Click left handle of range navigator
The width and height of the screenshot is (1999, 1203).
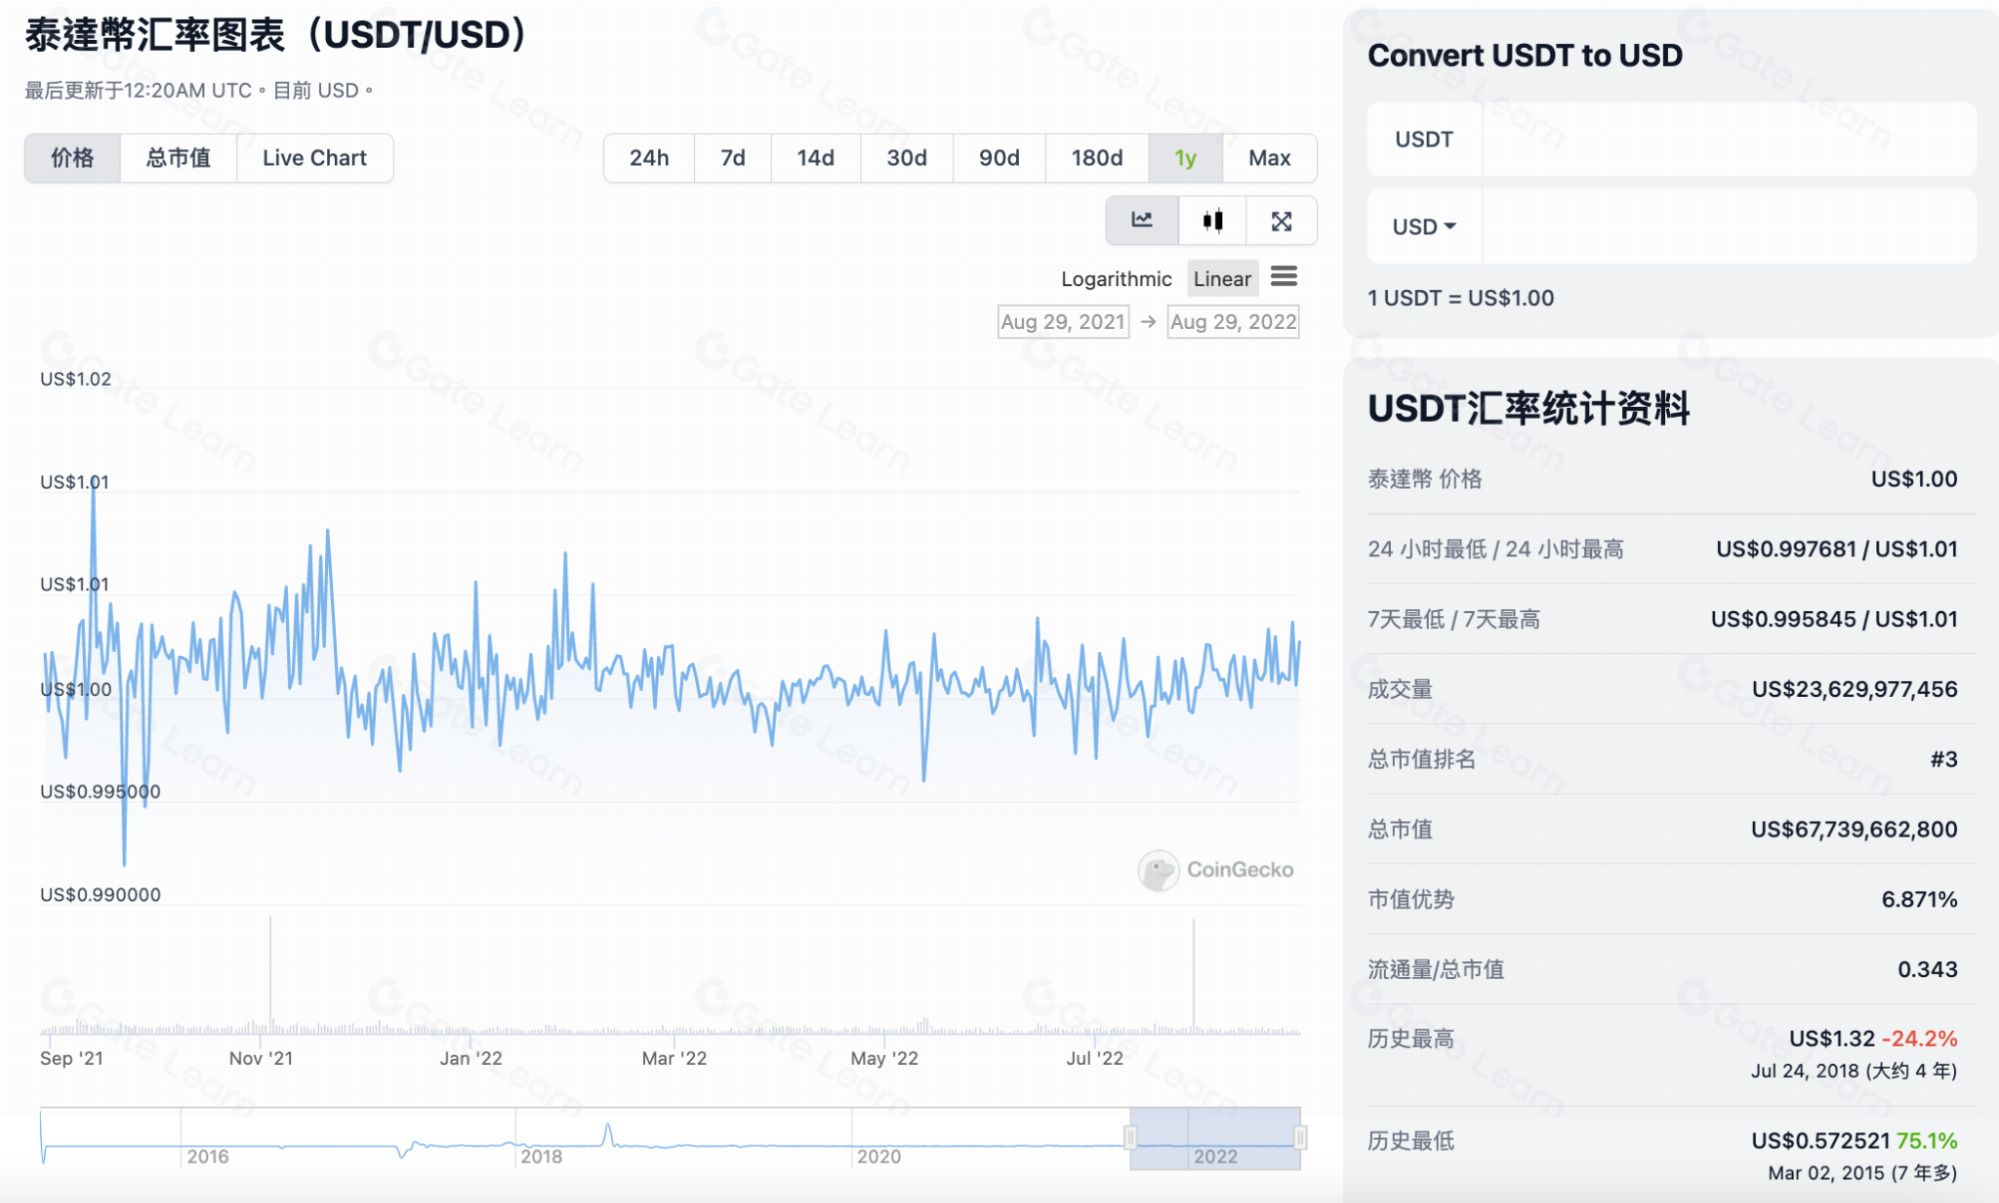1130,1138
